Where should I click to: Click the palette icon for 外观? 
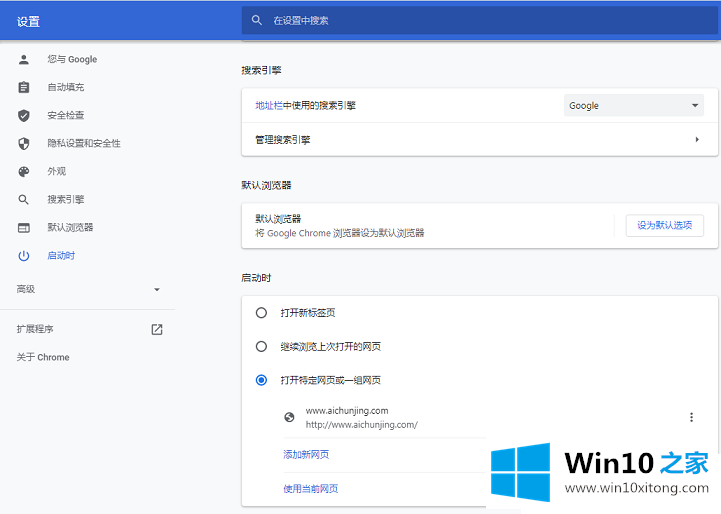(24, 171)
